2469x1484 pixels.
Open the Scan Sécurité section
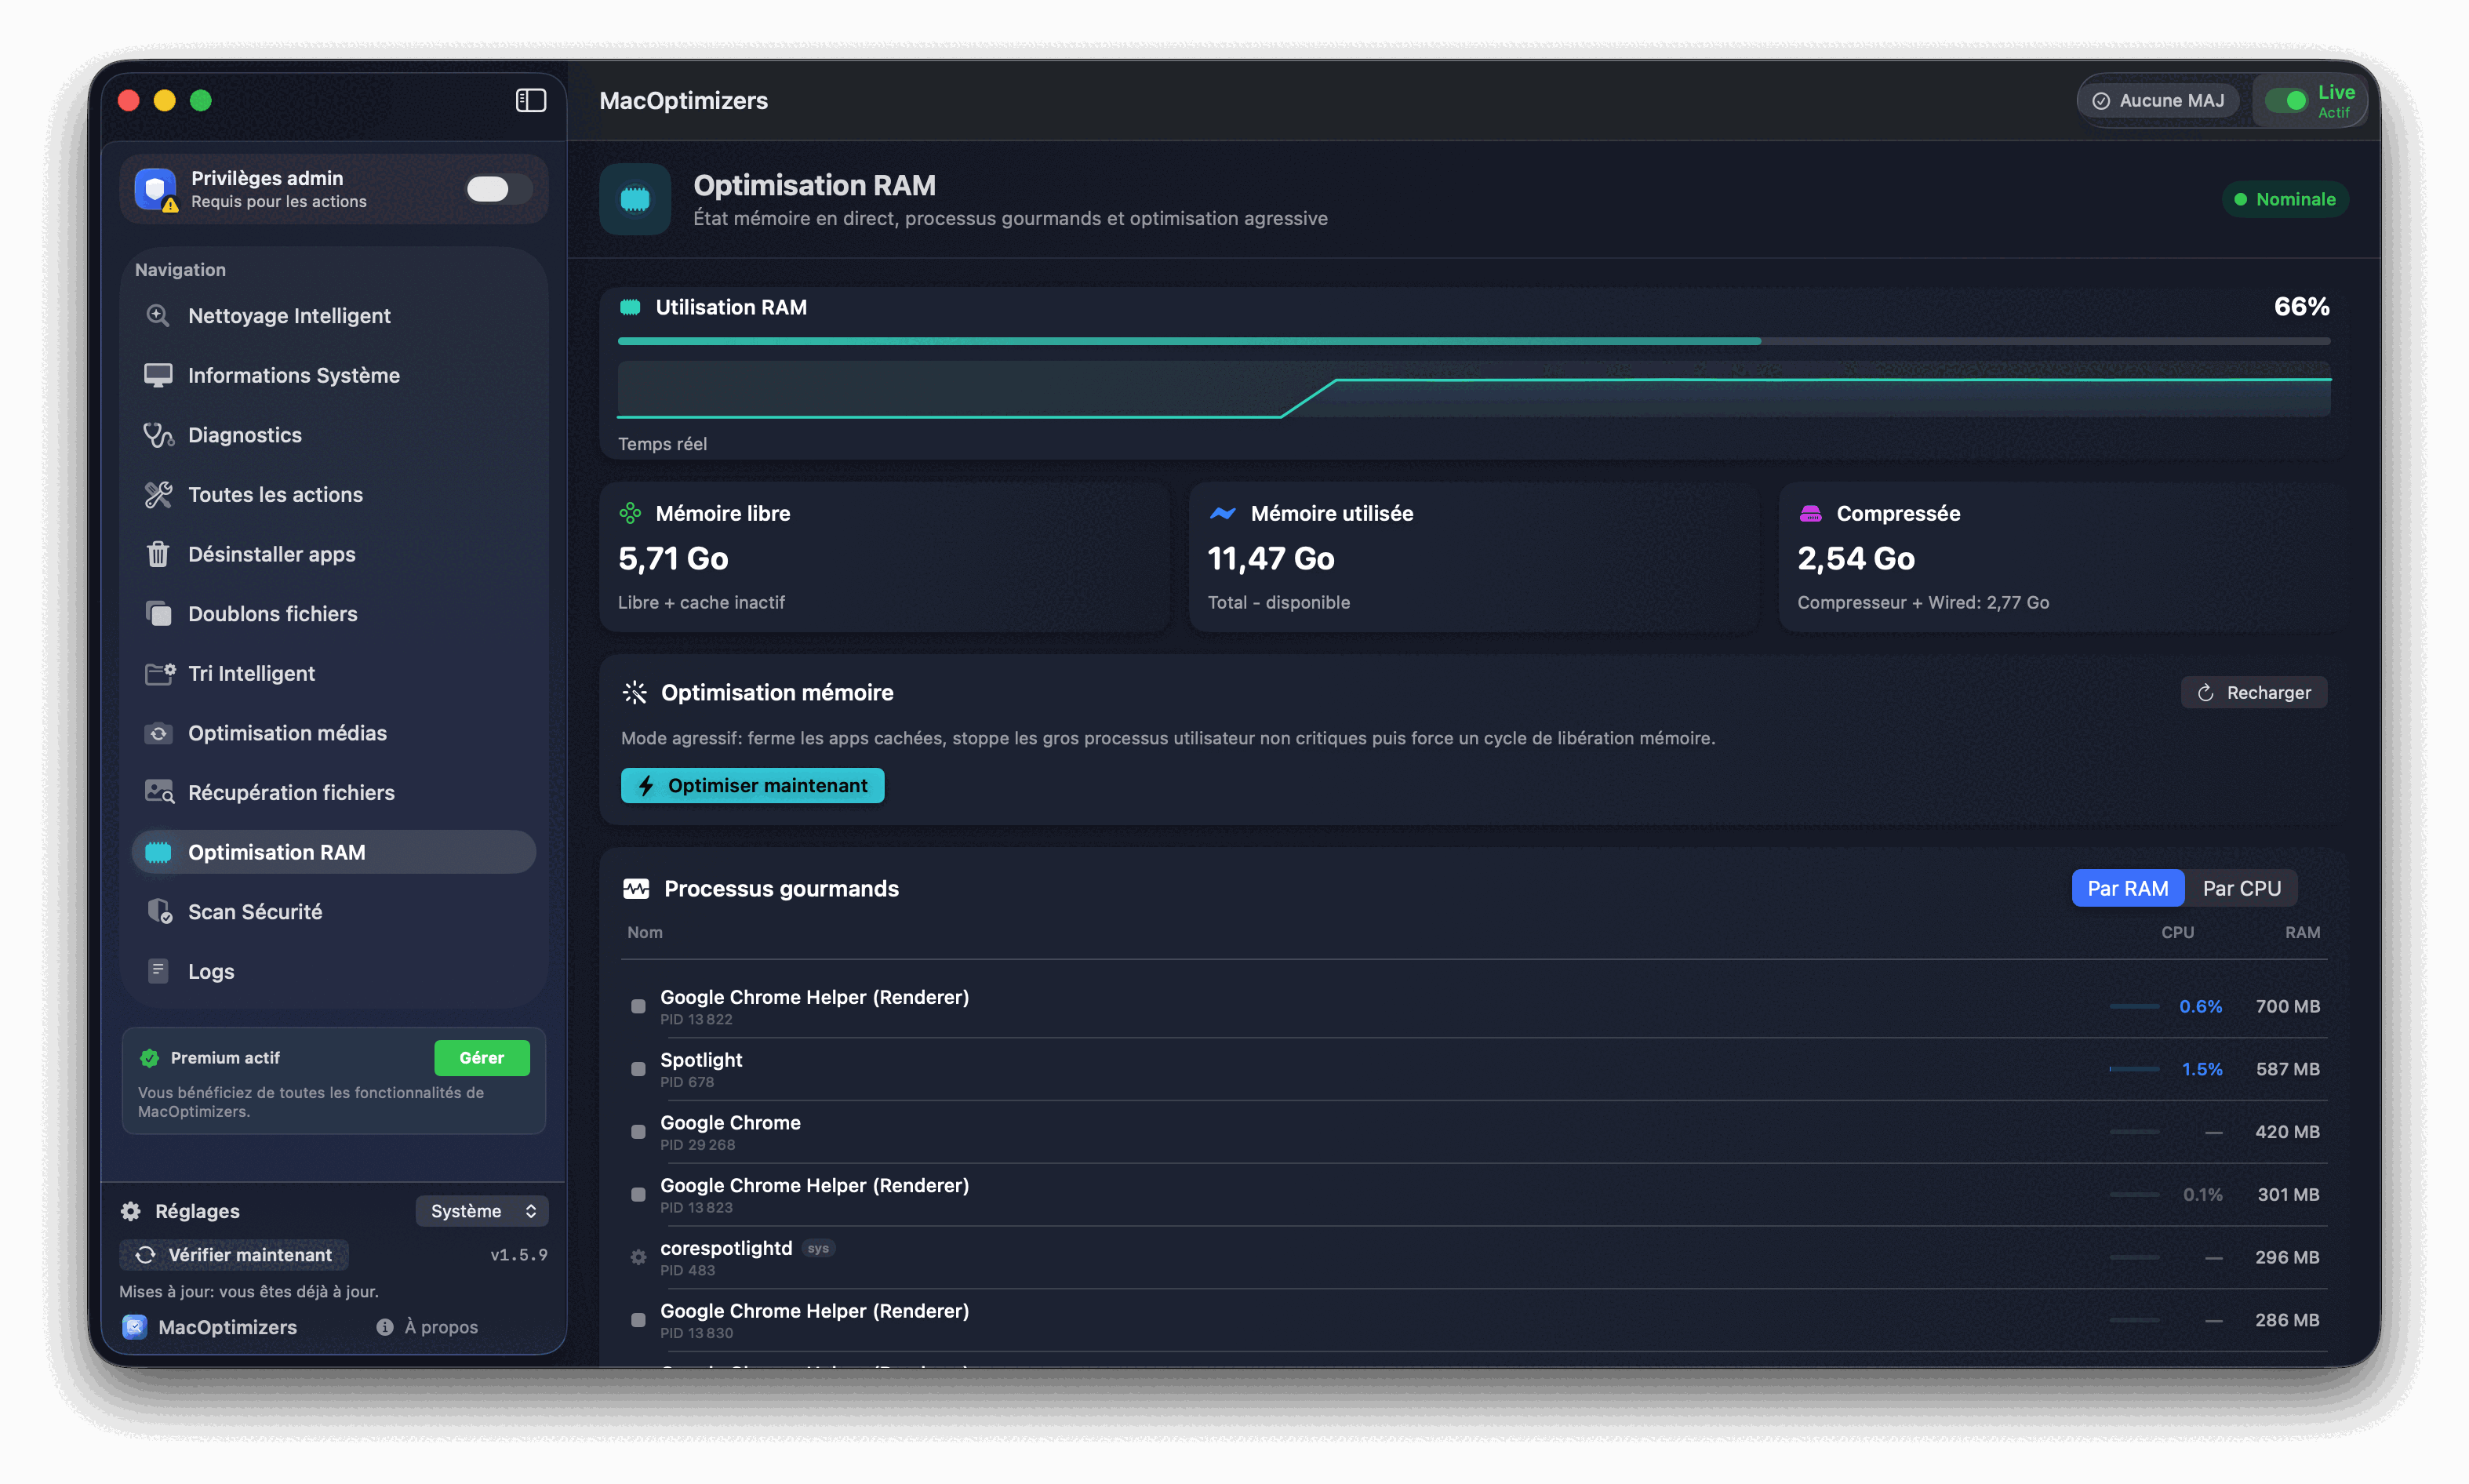click(255, 911)
